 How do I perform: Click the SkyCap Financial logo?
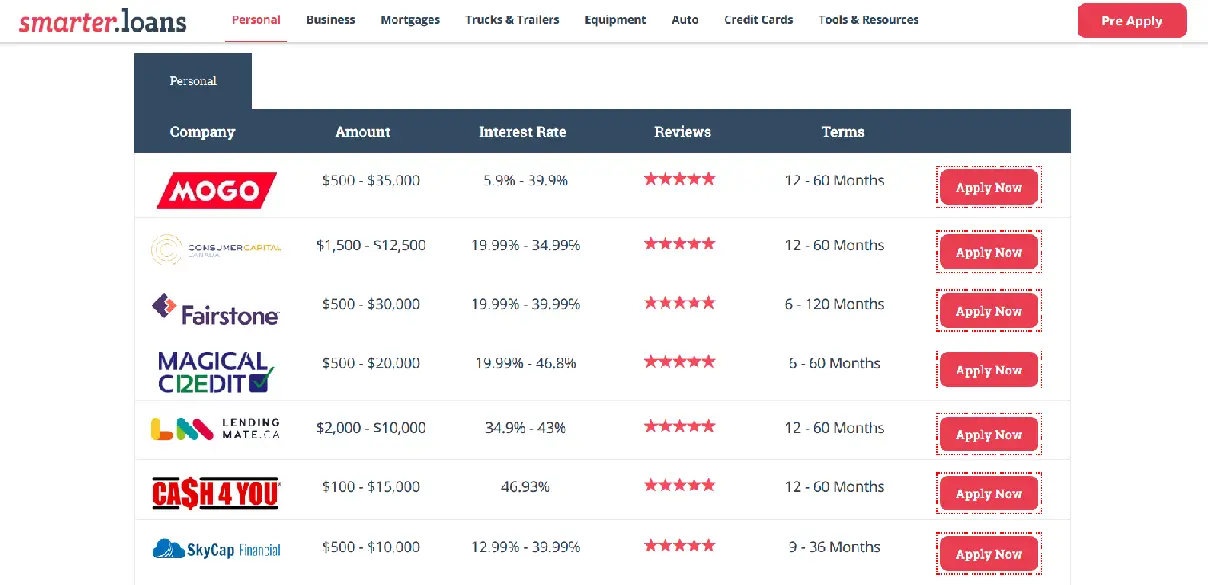coord(216,549)
